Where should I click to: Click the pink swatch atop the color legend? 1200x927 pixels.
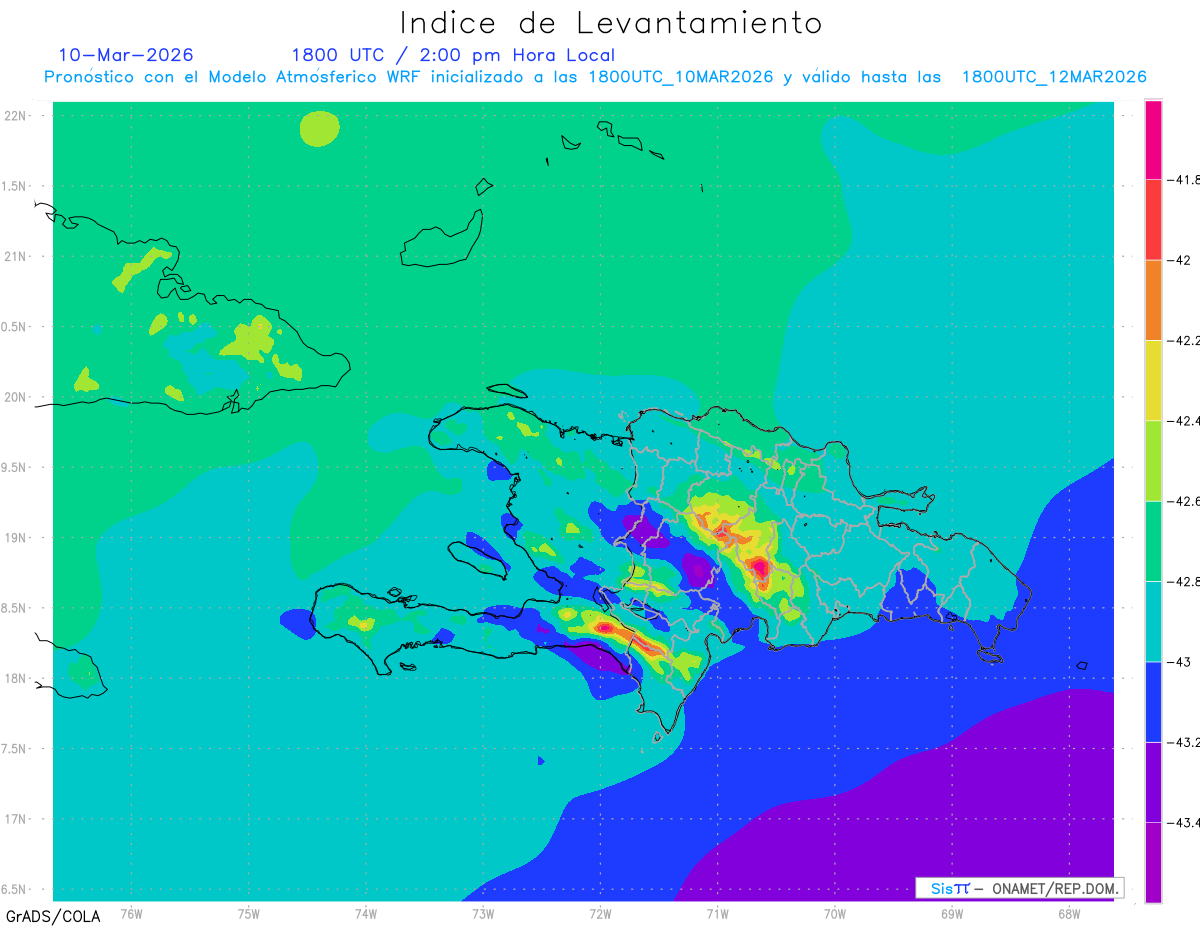[x=1153, y=140]
